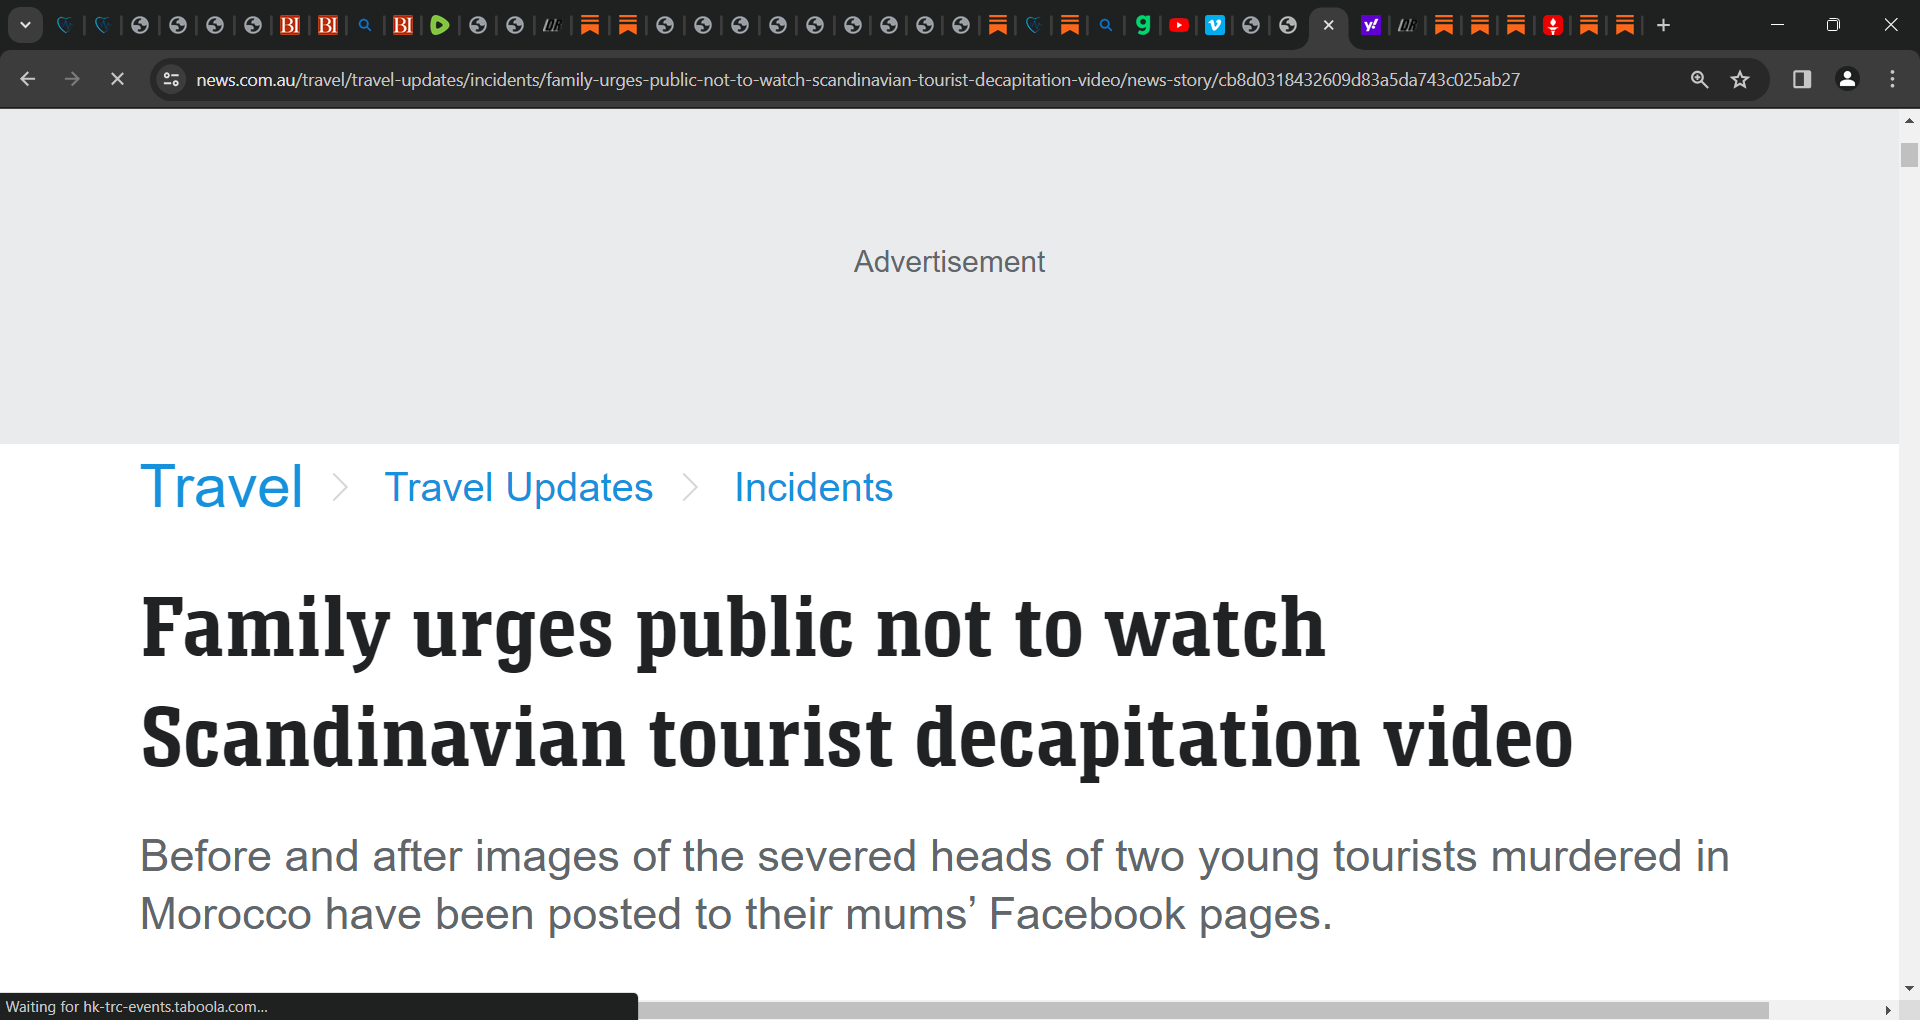
Task: Switch to the red microphone icon tab
Action: [x=1553, y=25]
